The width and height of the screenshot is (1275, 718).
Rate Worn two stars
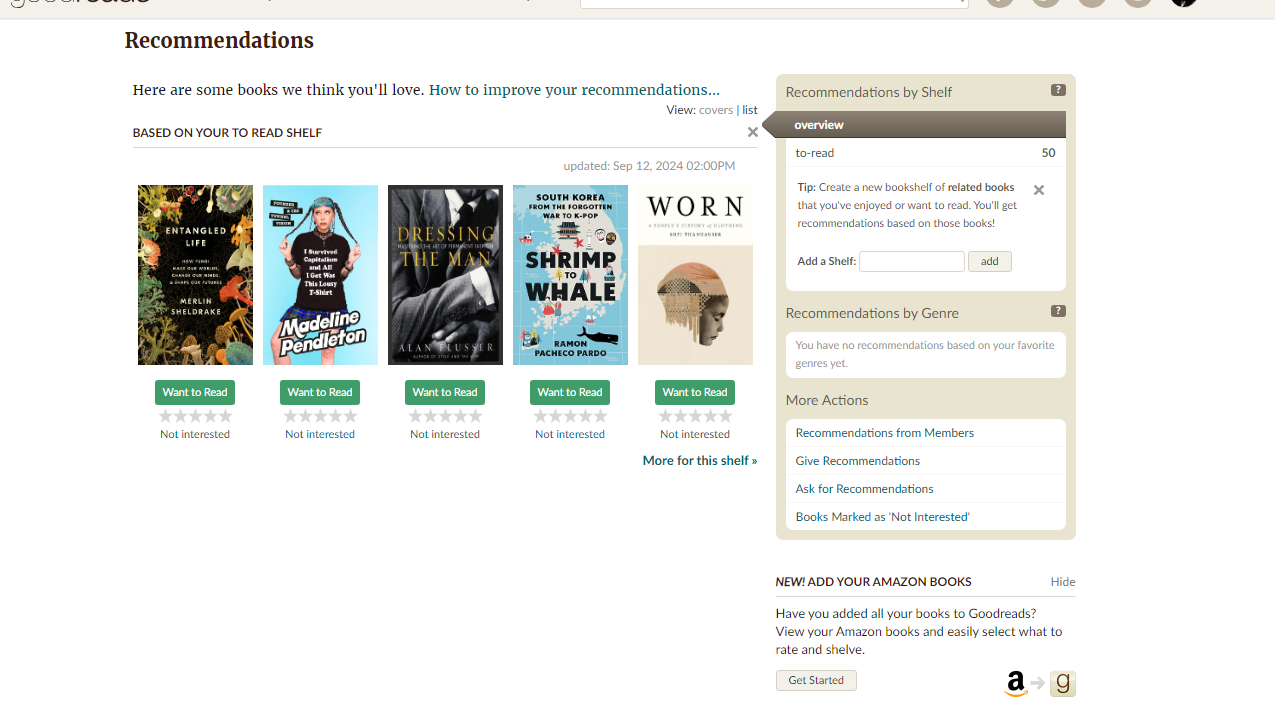pos(680,416)
